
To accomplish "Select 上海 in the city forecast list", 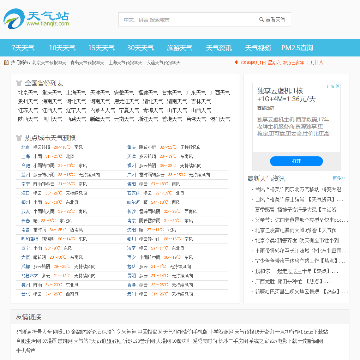I will (25, 156).
